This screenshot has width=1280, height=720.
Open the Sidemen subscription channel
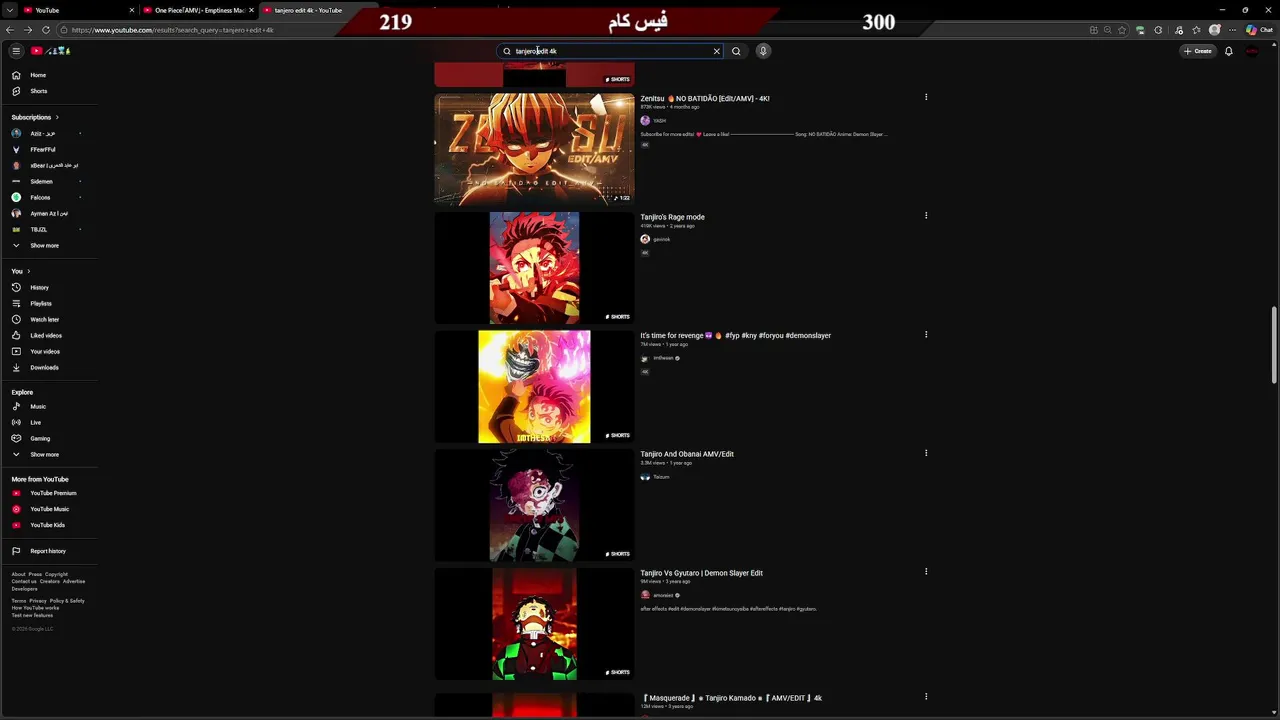pos(48,181)
